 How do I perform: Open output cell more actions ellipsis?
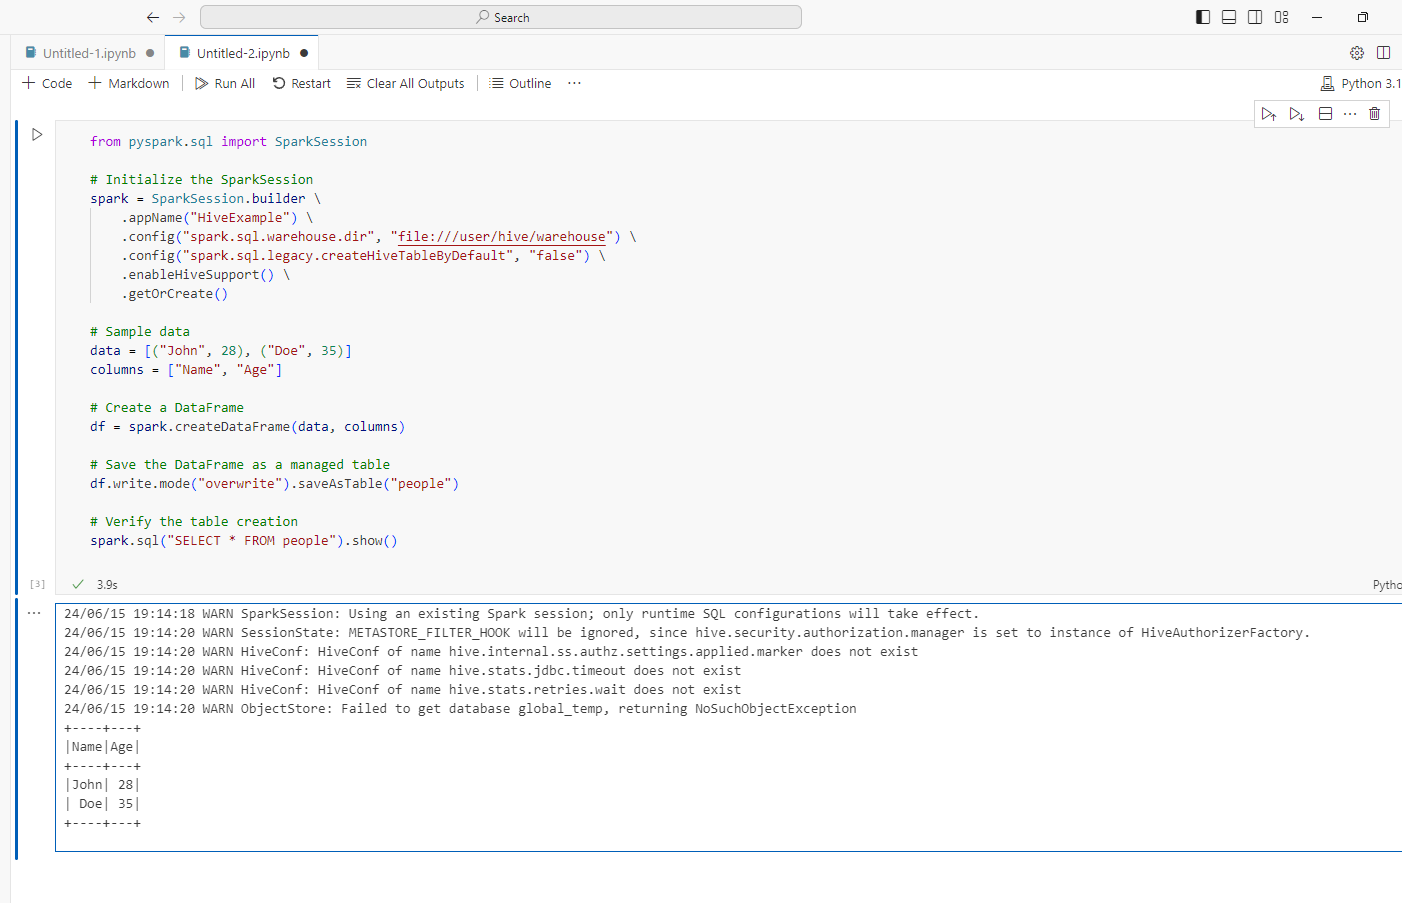coord(34,613)
